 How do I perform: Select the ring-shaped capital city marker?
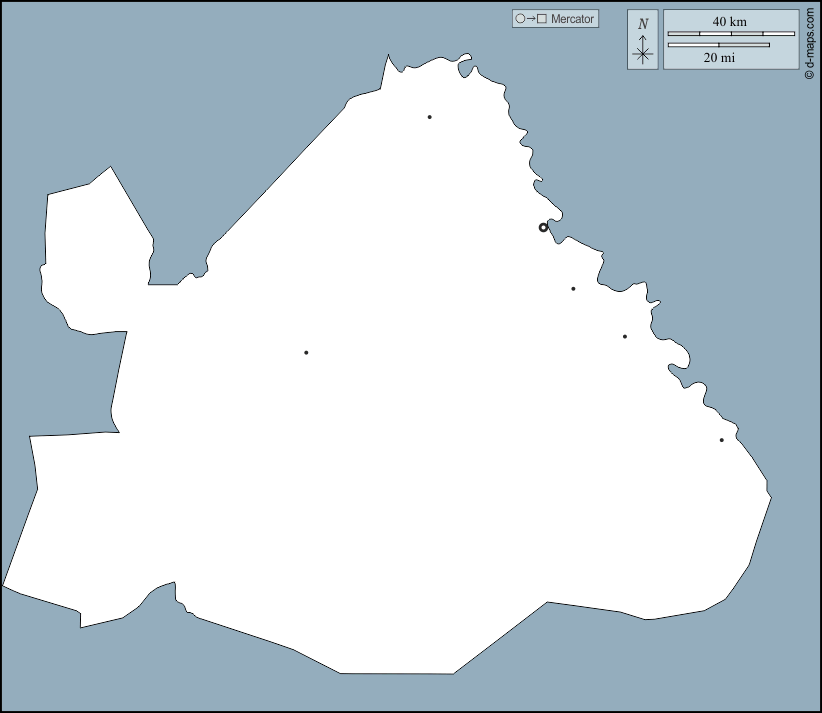[543, 227]
